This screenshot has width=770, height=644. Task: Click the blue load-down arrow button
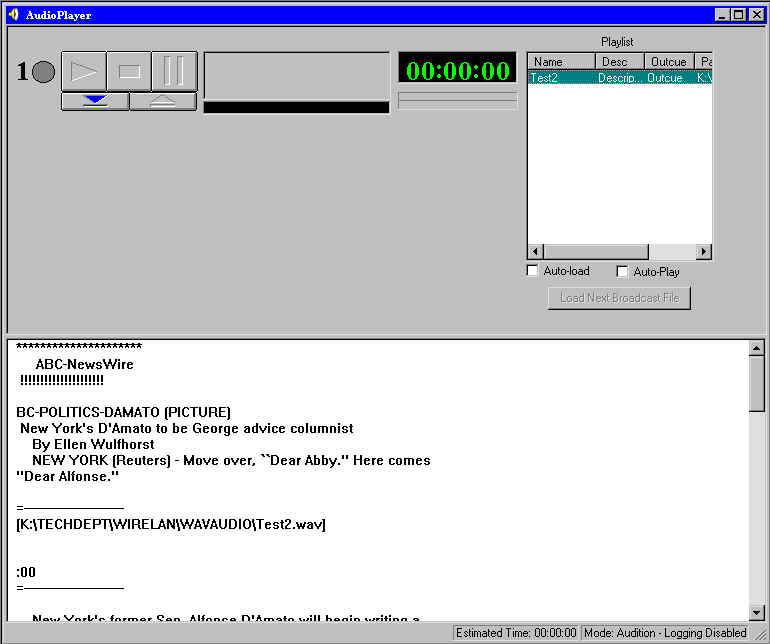(x=95, y=101)
